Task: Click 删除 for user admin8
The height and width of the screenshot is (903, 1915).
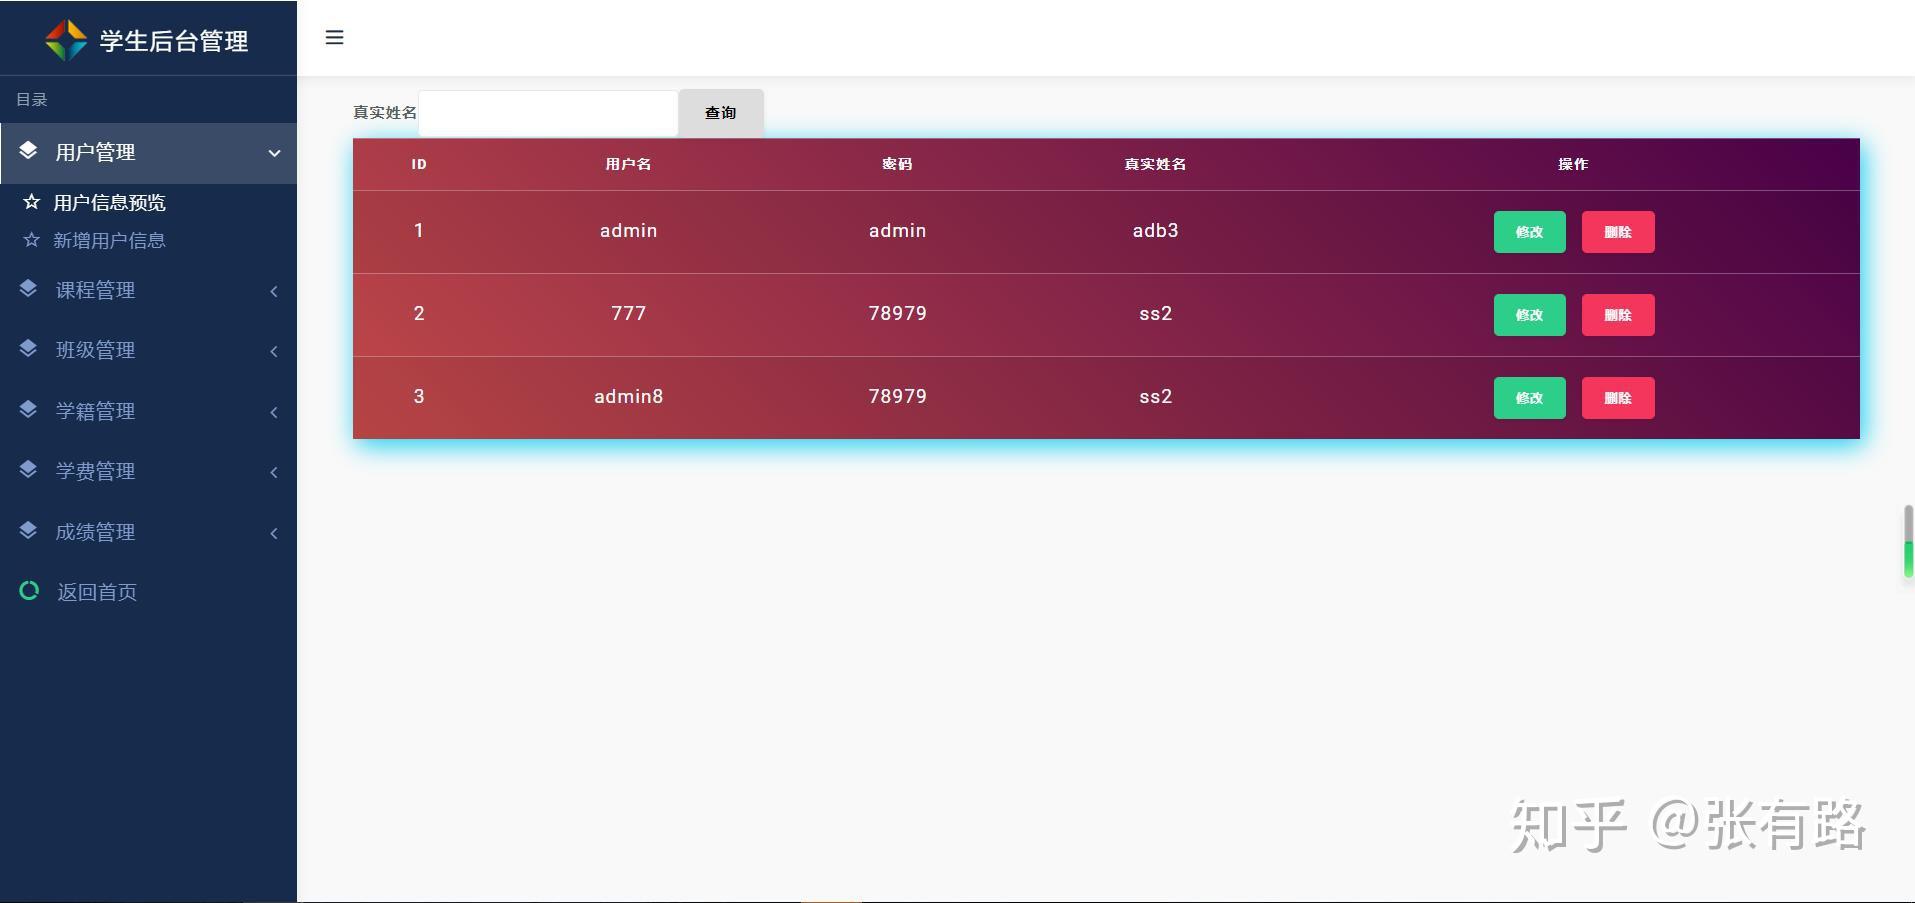Action: click(x=1618, y=398)
